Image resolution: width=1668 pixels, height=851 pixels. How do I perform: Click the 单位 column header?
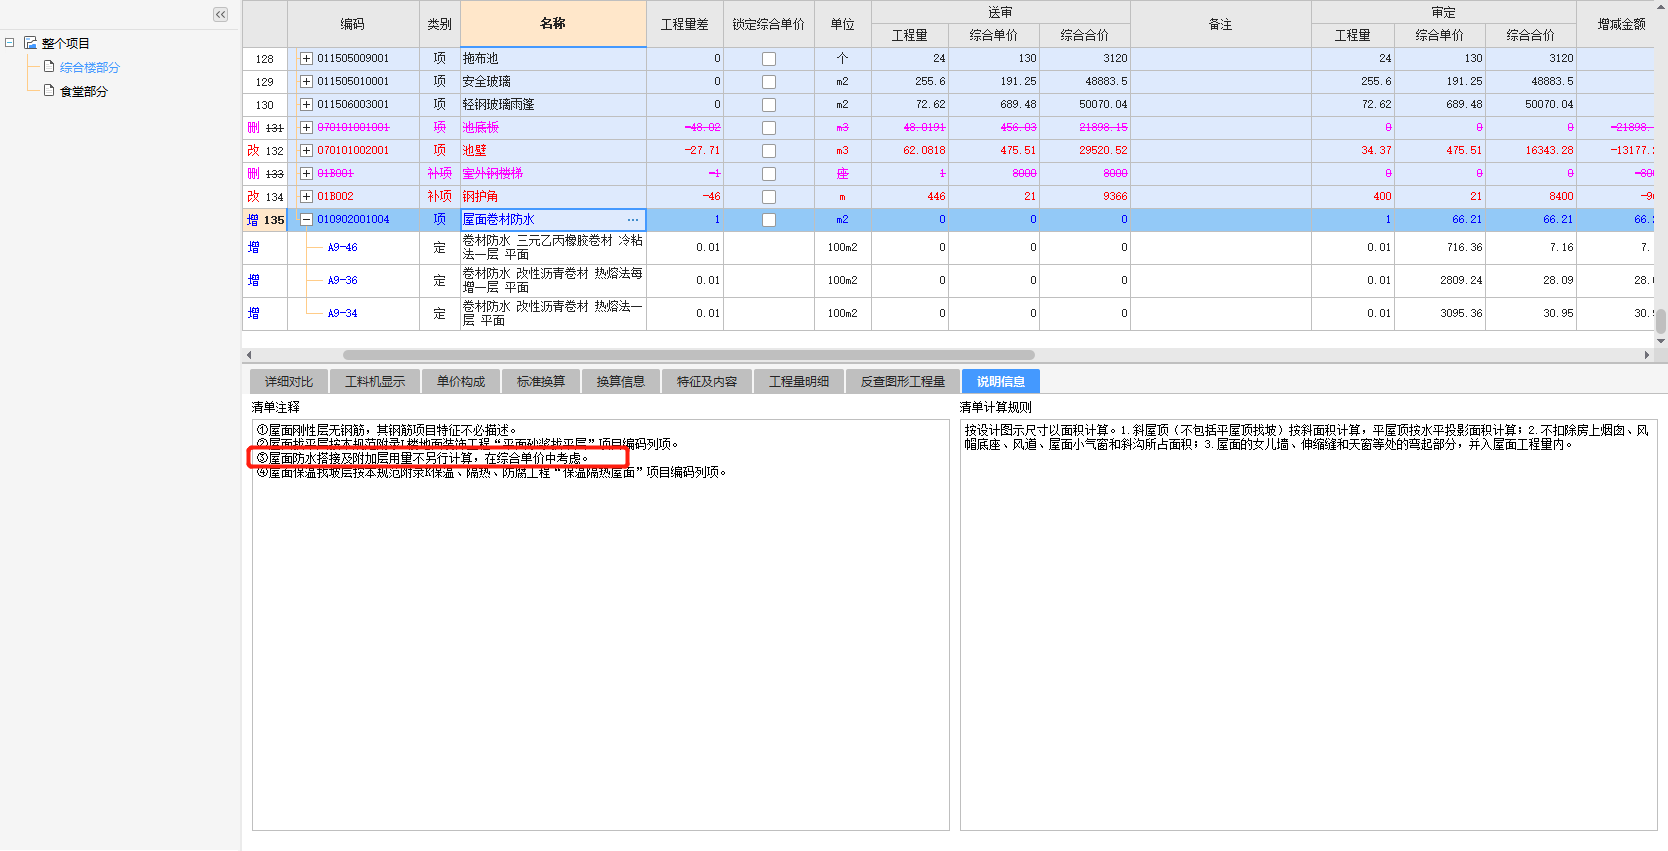pyautogui.click(x=842, y=23)
